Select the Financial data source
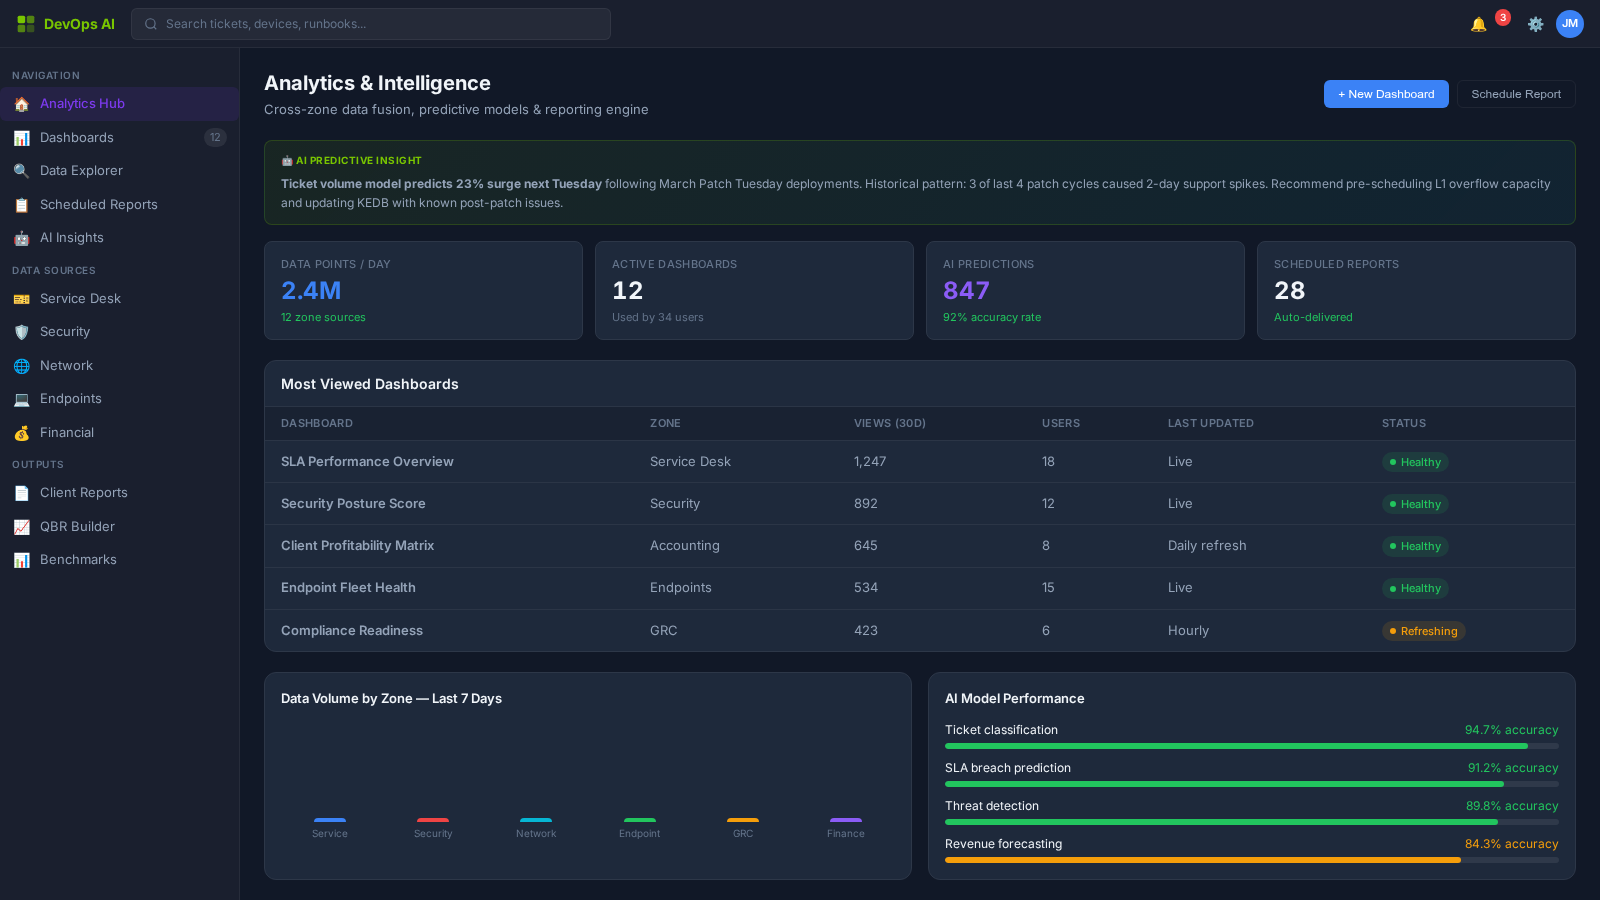This screenshot has width=1600, height=900. tap(67, 432)
